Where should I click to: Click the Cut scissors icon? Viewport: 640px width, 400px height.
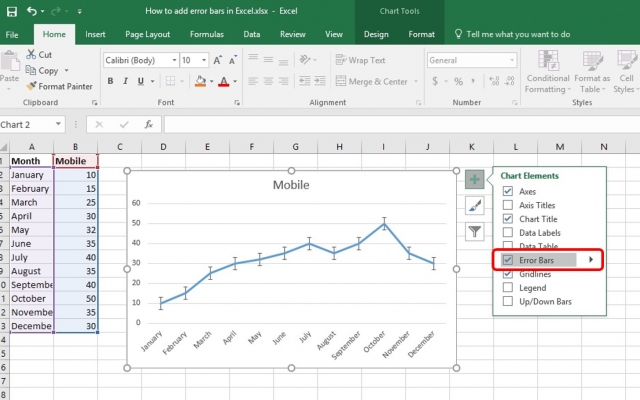coord(31,54)
